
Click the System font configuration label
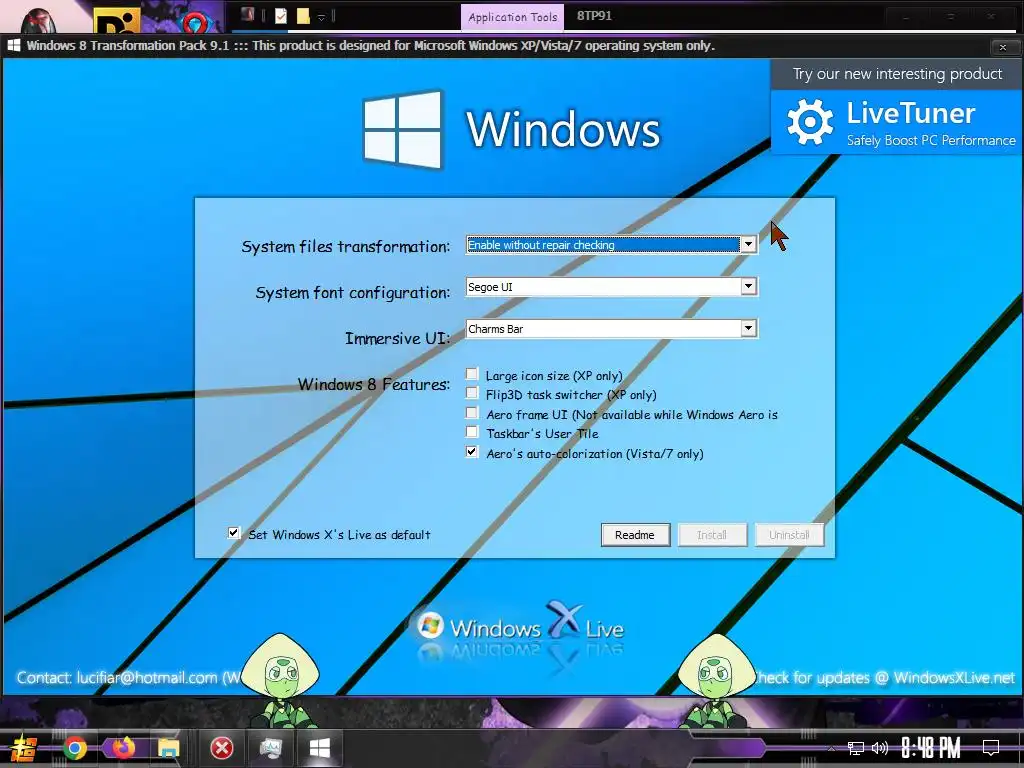coord(353,293)
